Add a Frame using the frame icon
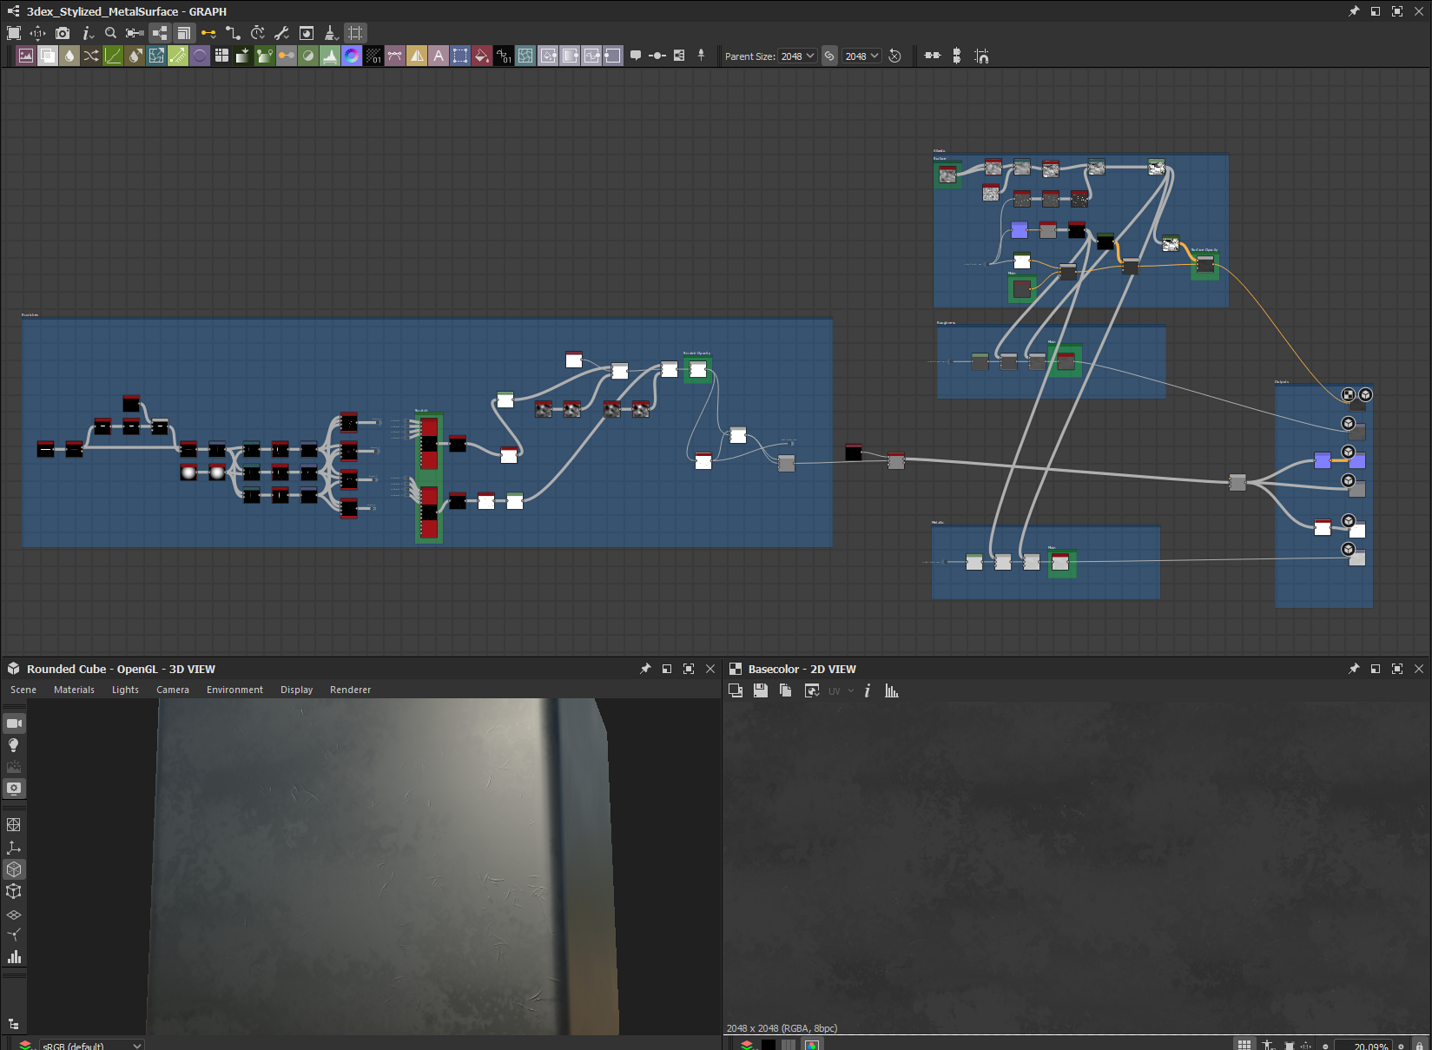This screenshot has width=1432, height=1050. [x=679, y=56]
